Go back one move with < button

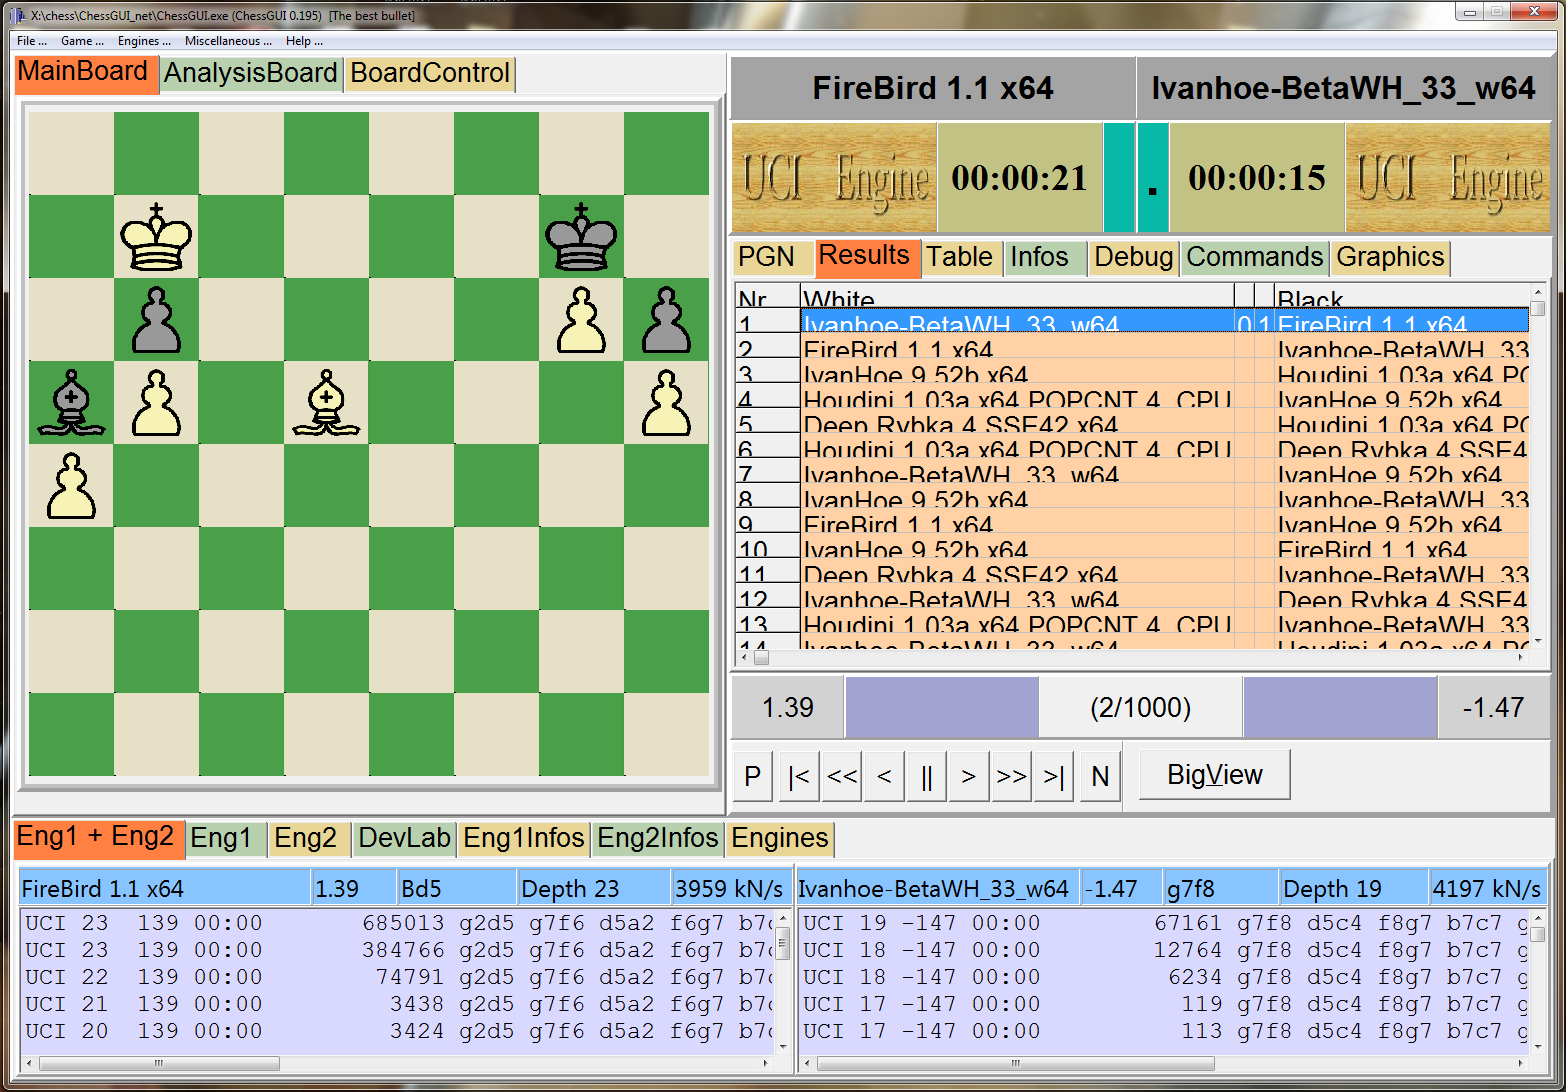(x=884, y=776)
